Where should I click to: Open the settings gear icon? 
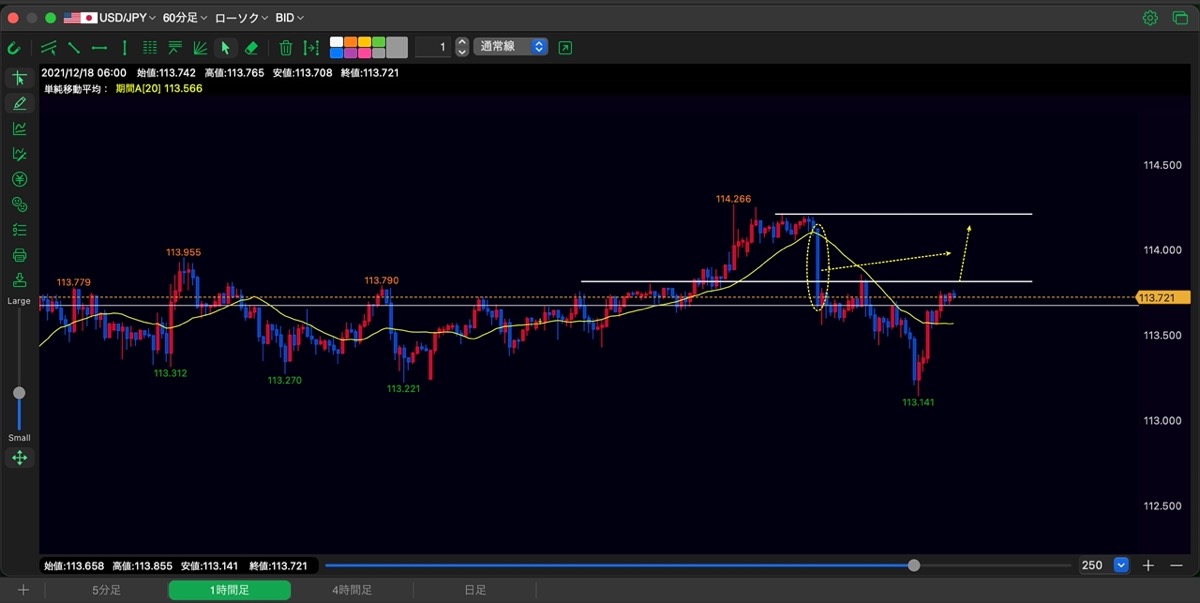point(1150,18)
